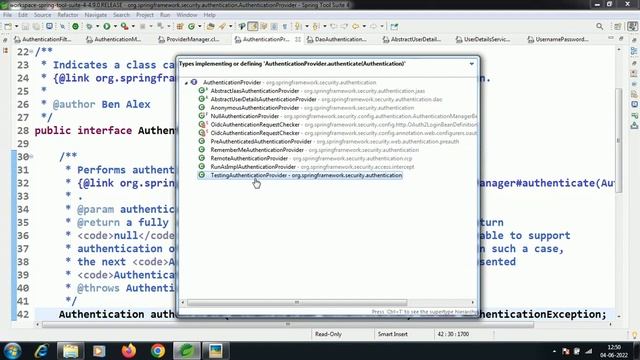Screen dimensions: 640x360
Task: Select AbstractUserDetailsAuthenticationProvider in hierarchy
Action: [x=320, y=100]
